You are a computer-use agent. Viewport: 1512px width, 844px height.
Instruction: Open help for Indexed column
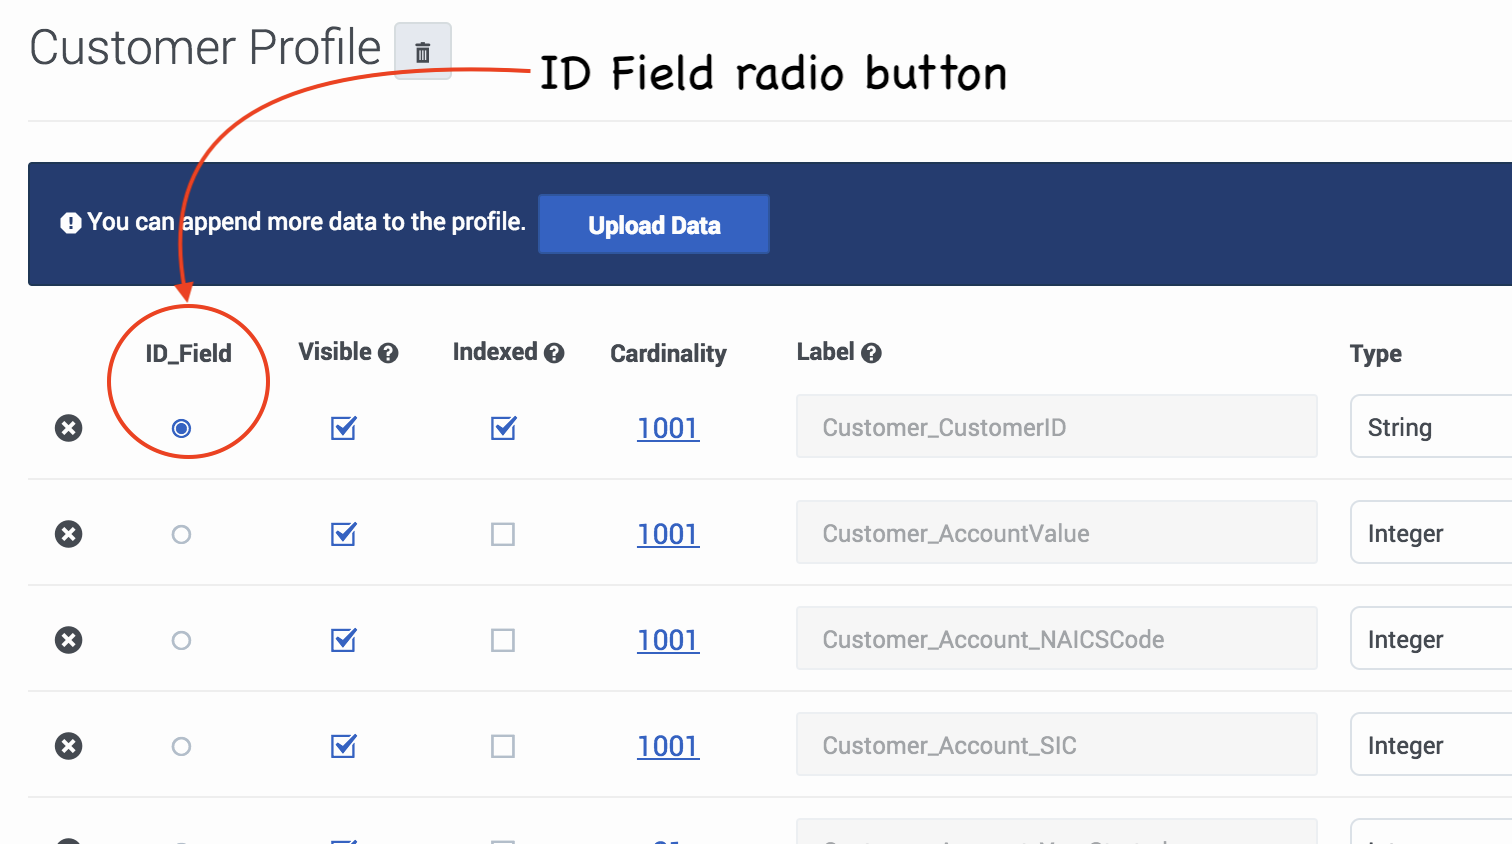(x=554, y=353)
